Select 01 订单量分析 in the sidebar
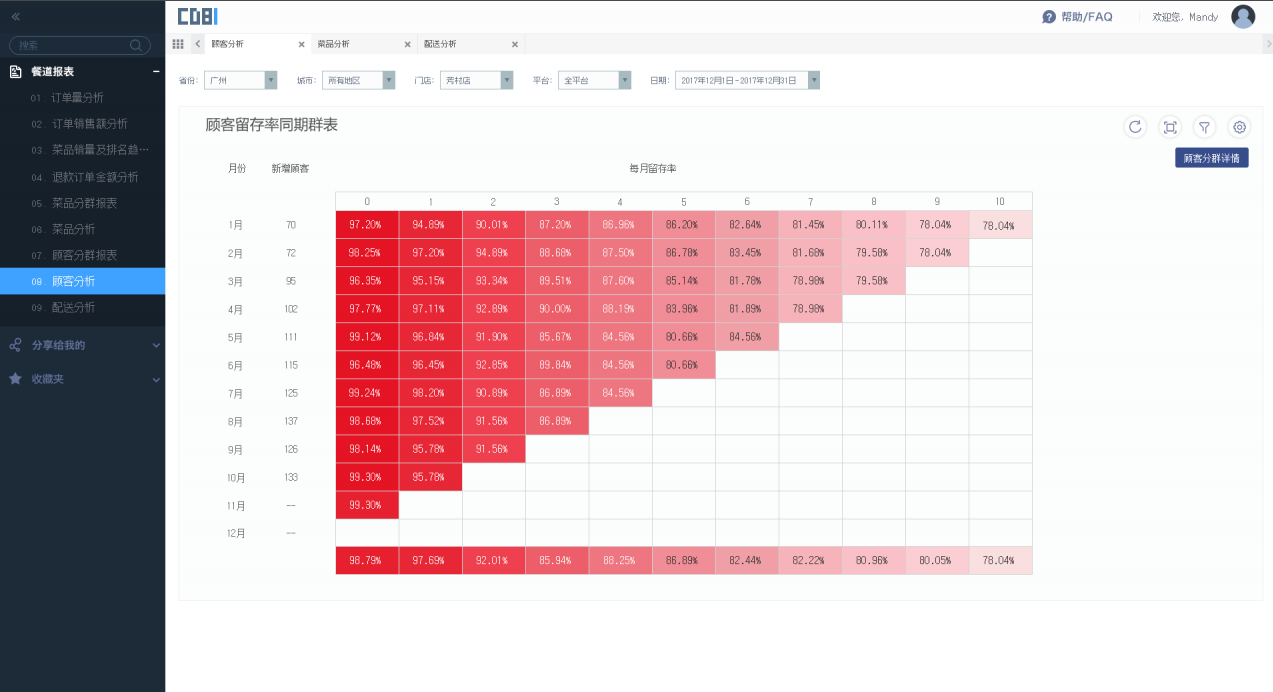 pos(77,98)
